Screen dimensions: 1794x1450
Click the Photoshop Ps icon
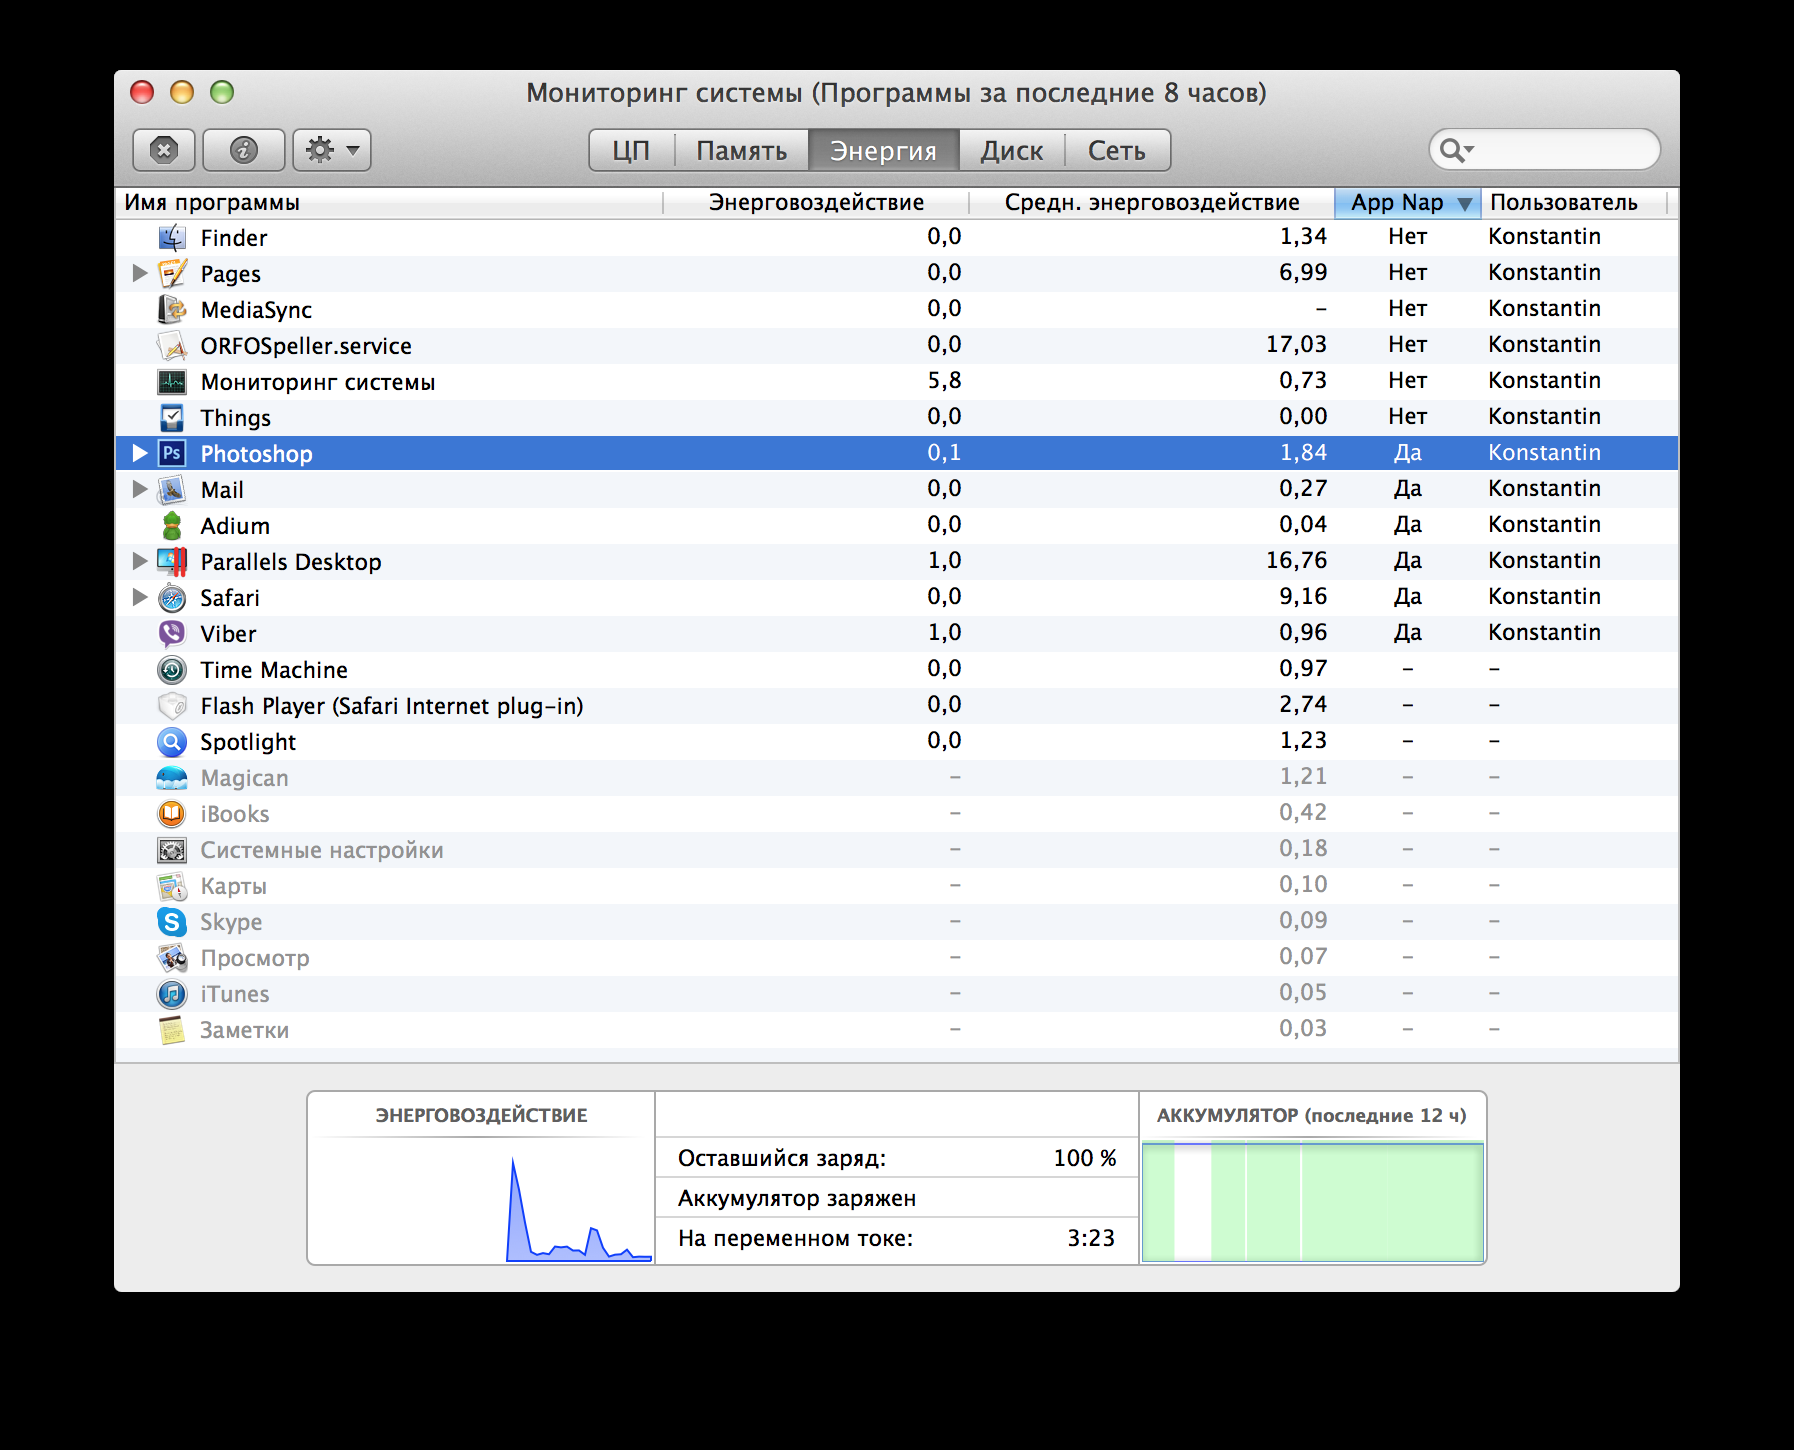click(172, 453)
